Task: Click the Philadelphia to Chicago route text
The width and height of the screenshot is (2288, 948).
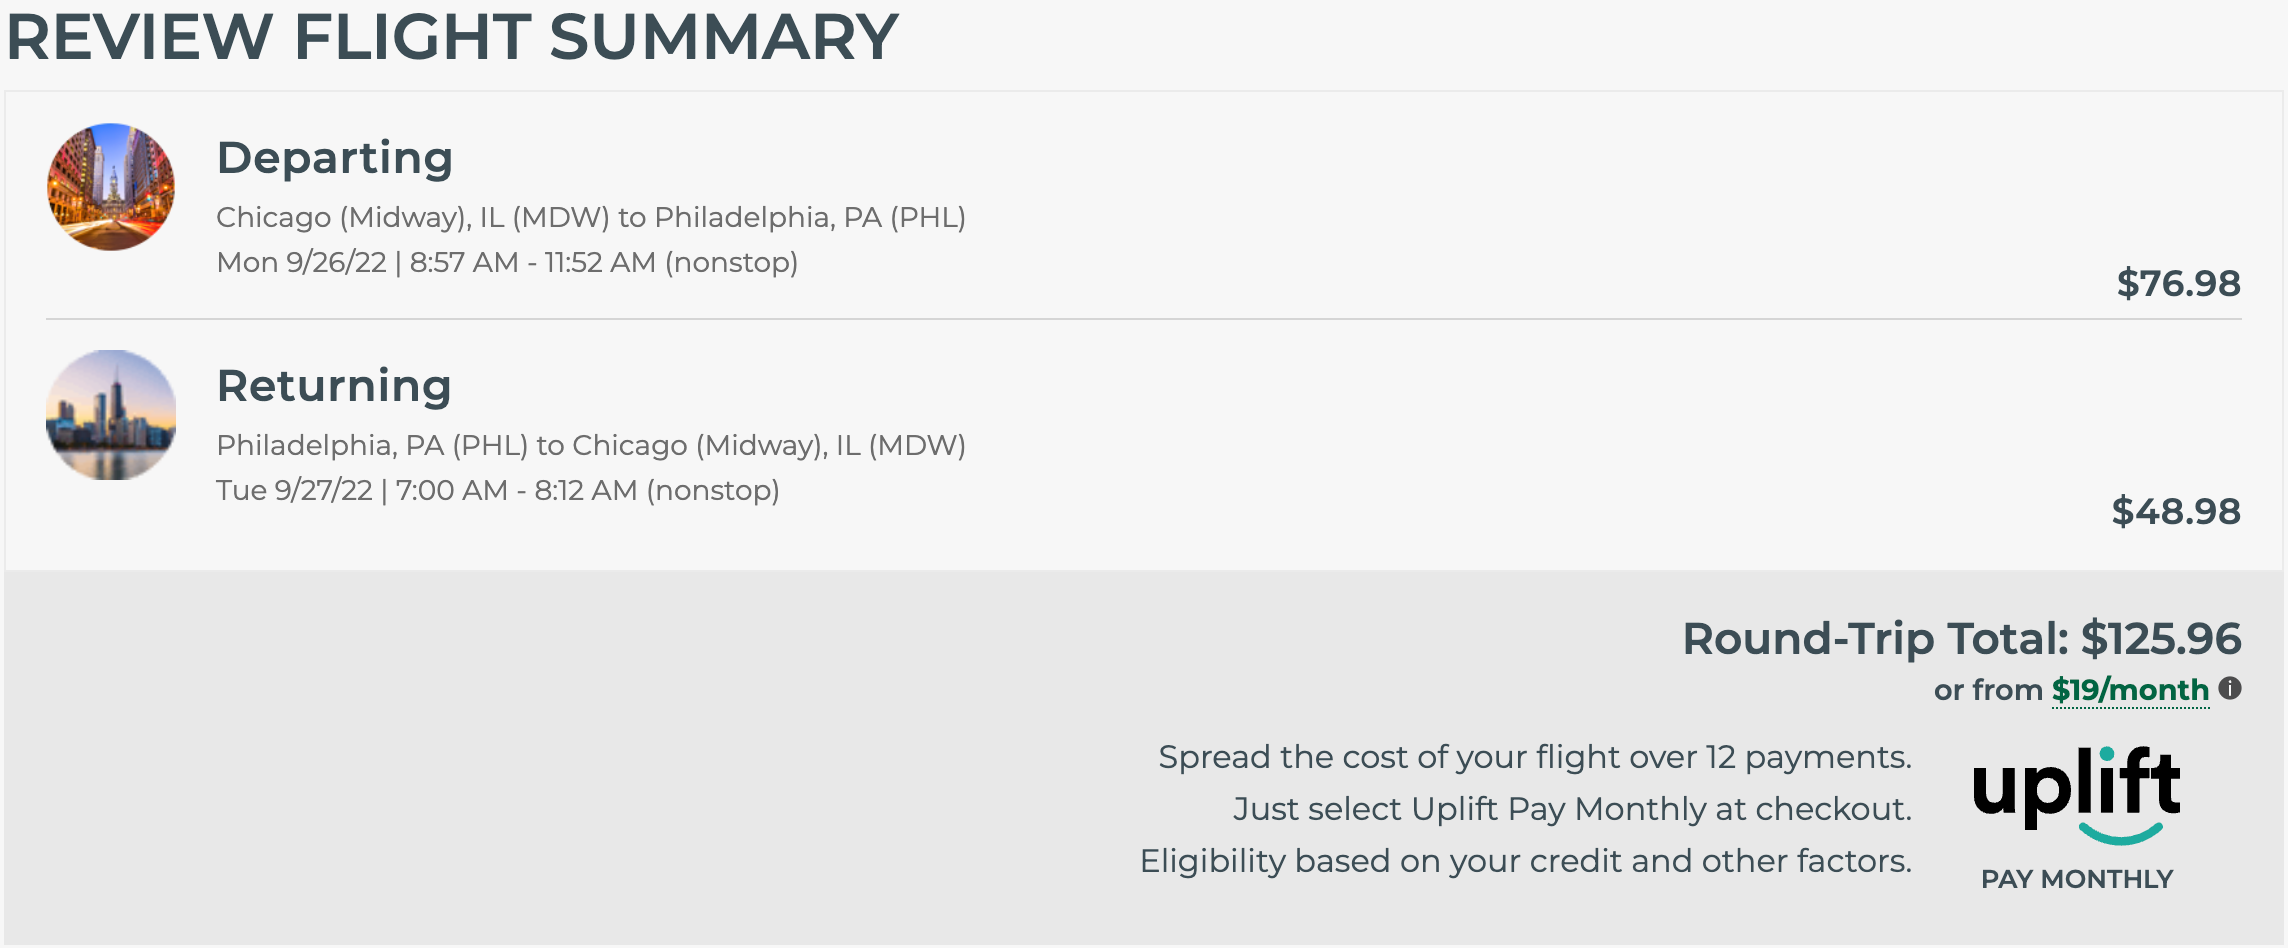Action: tap(591, 445)
